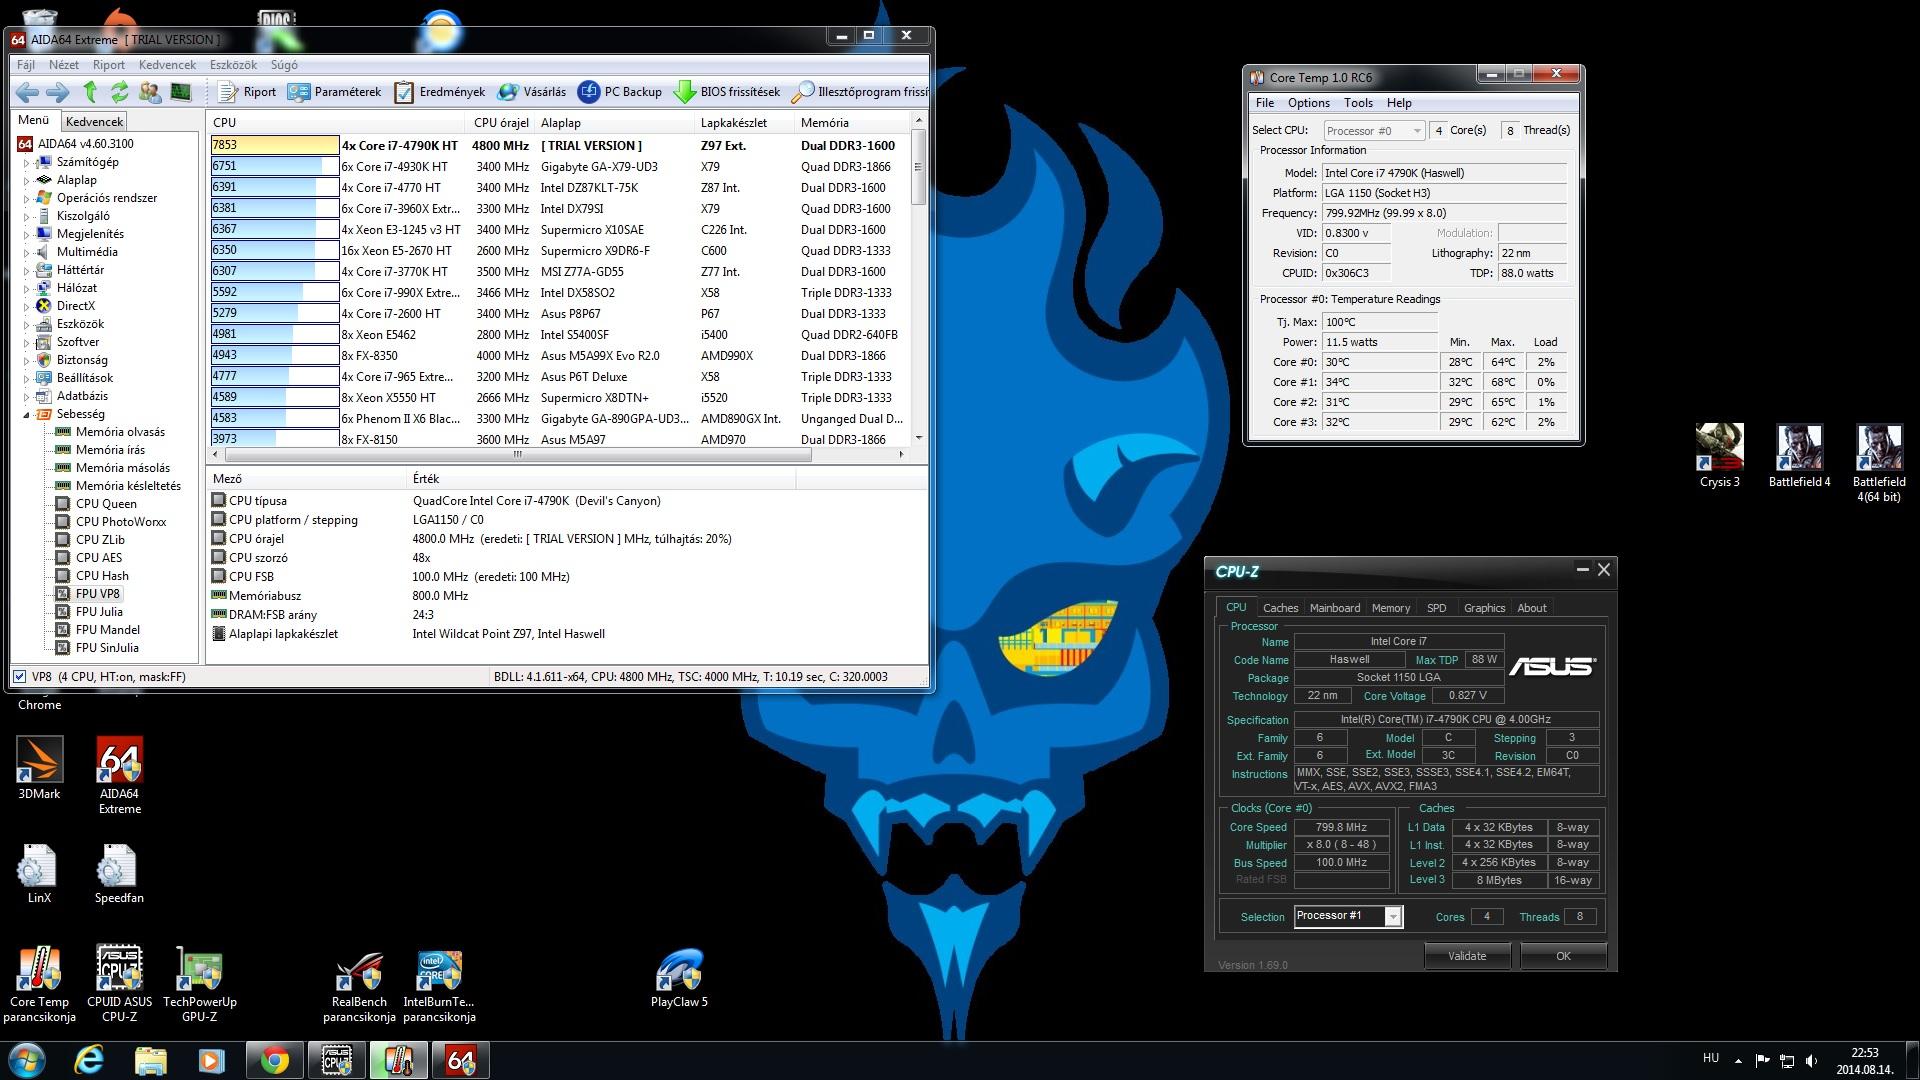Expand Operációs rendszer tree node
Viewport: 1920px width, 1080px height.
click(x=27, y=198)
